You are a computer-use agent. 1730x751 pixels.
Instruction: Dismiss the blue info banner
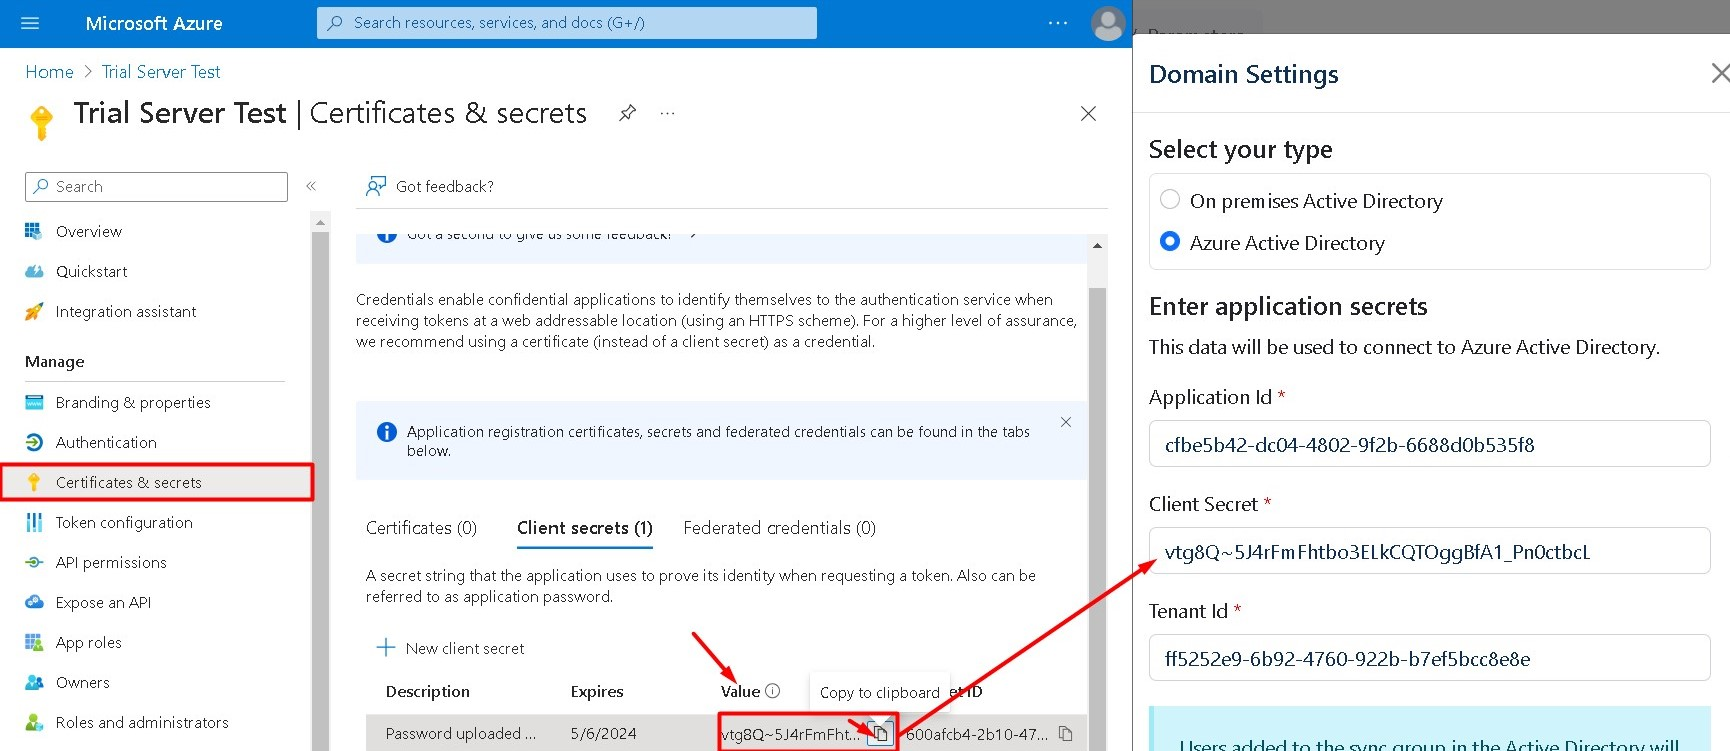pos(1066,422)
